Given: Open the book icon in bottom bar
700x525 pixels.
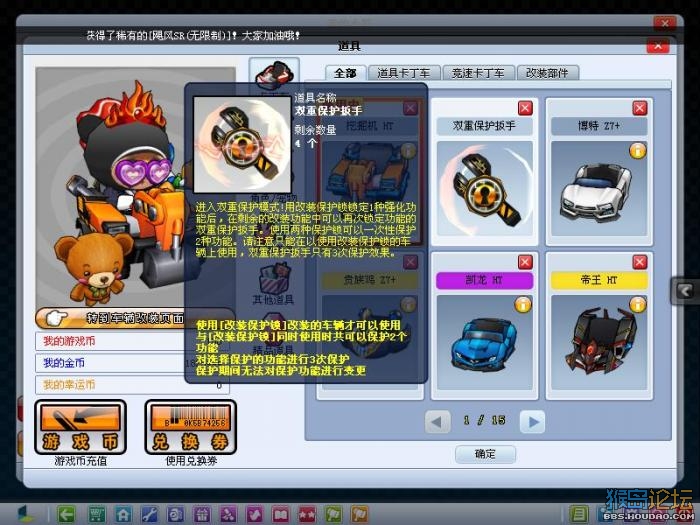Looking at the screenshot, I should pos(281,515).
